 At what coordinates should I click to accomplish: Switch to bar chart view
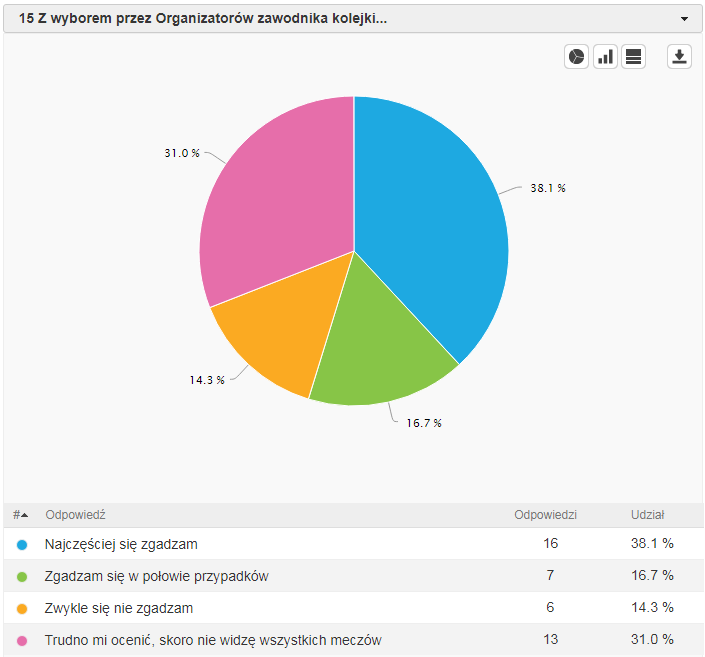point(605,57)
